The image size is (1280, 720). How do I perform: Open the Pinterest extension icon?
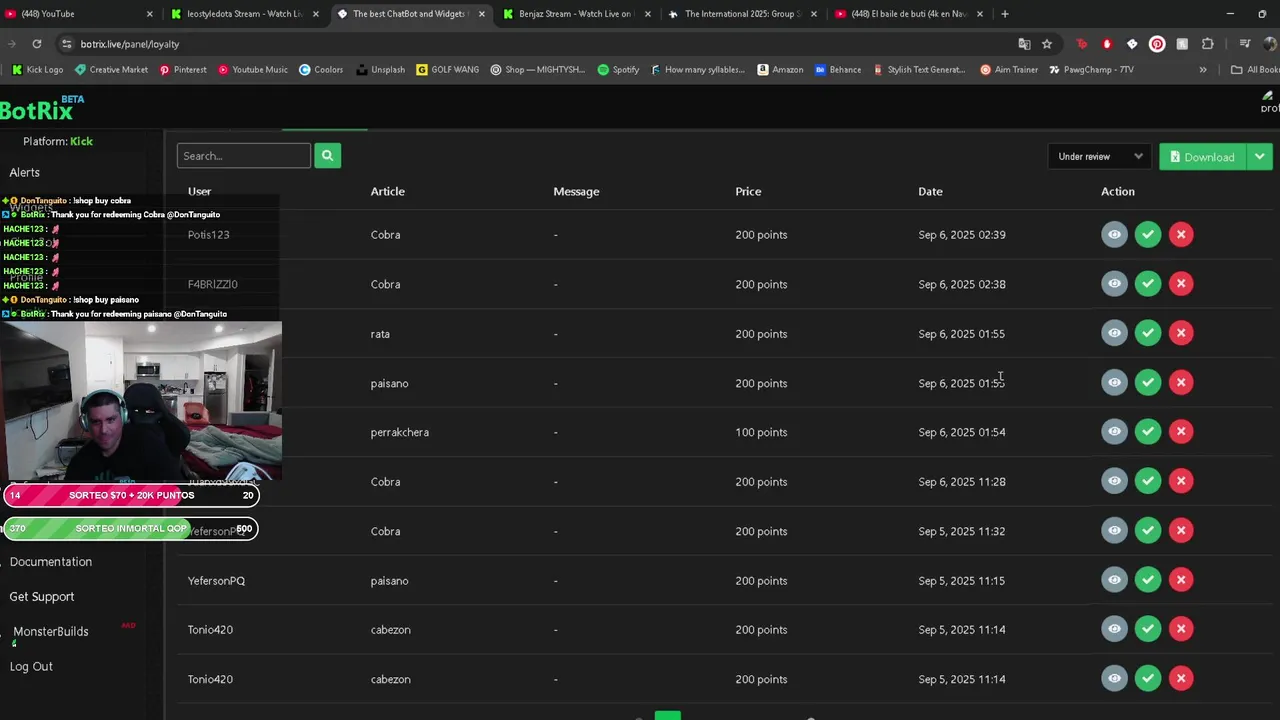point(1157,44)
